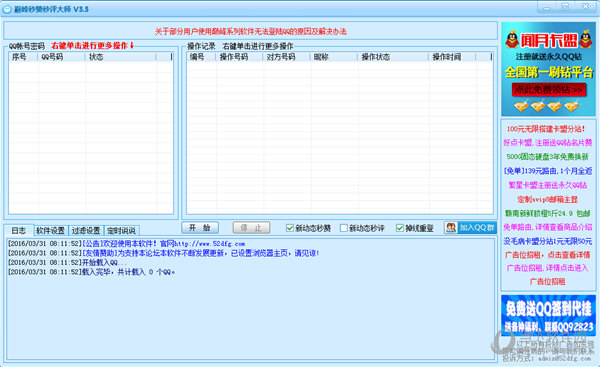
Task: Click the people icon on 加入QQ群
Action: [x=451, y=228]
